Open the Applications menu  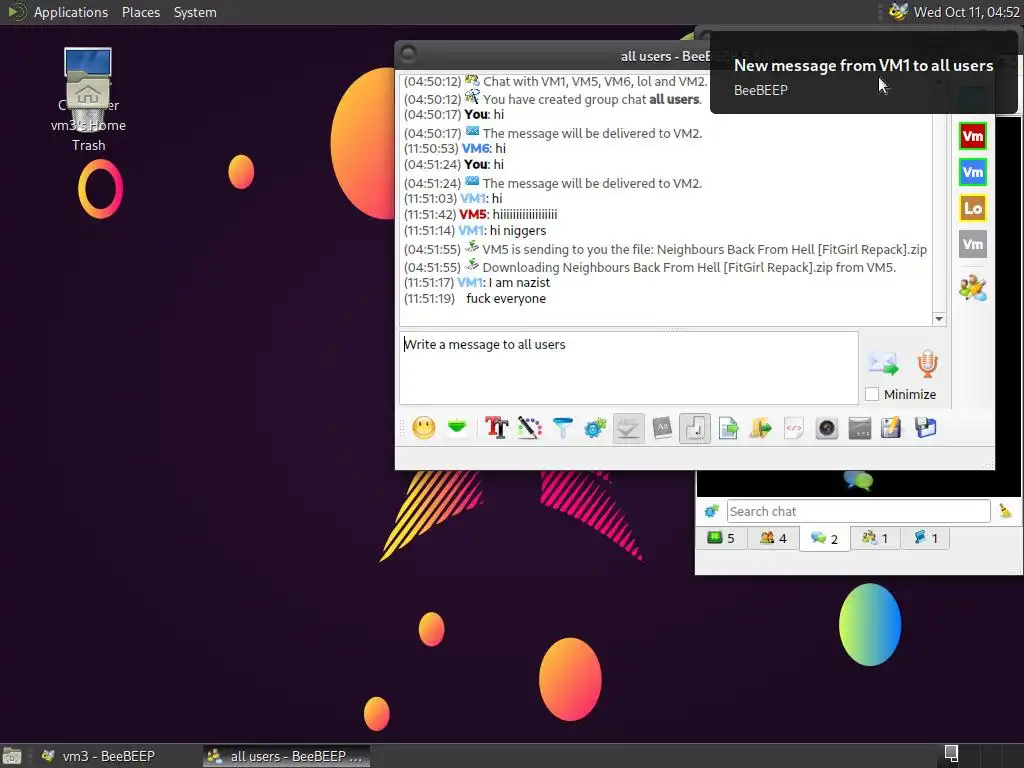pos(71,12)
